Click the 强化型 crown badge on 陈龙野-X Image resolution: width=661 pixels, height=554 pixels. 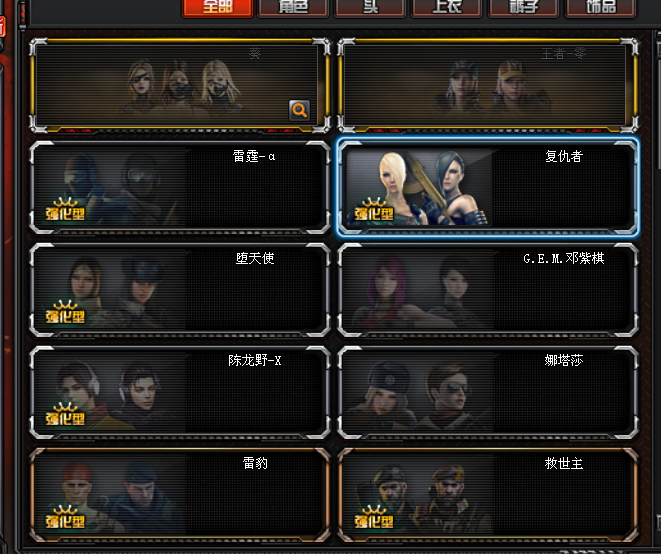pos(65,414)
